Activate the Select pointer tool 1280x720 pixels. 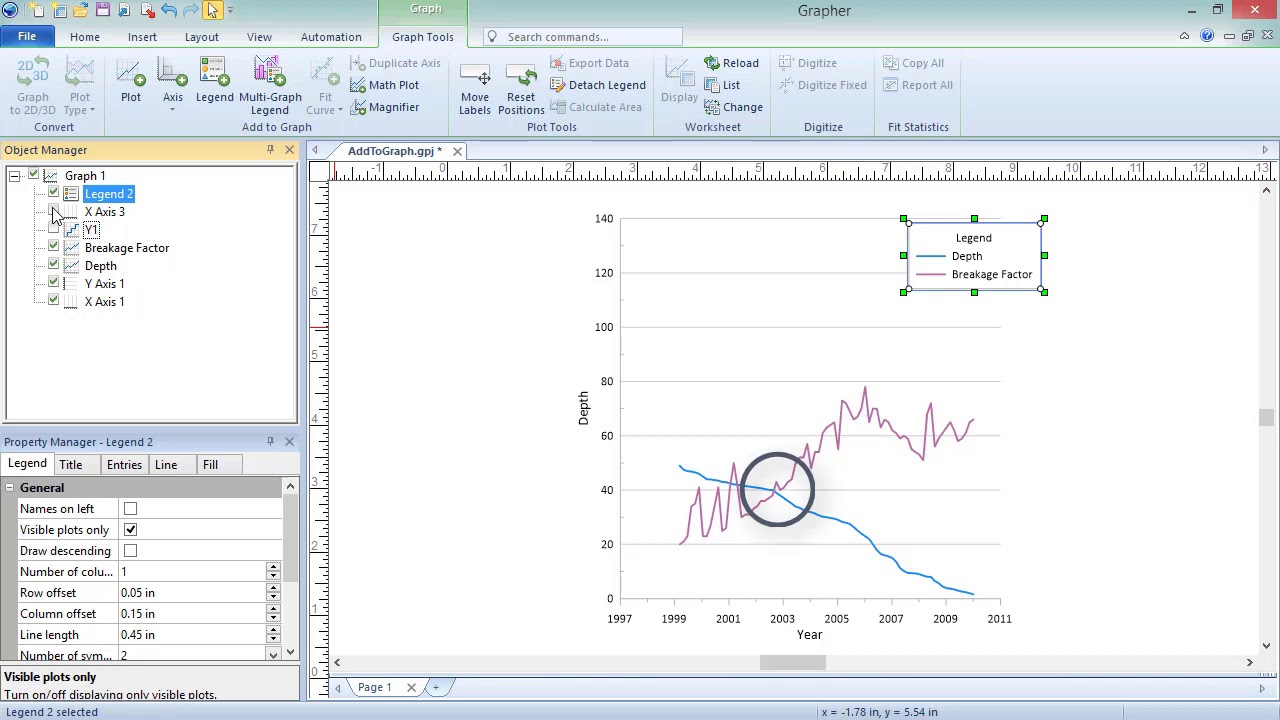212,10
